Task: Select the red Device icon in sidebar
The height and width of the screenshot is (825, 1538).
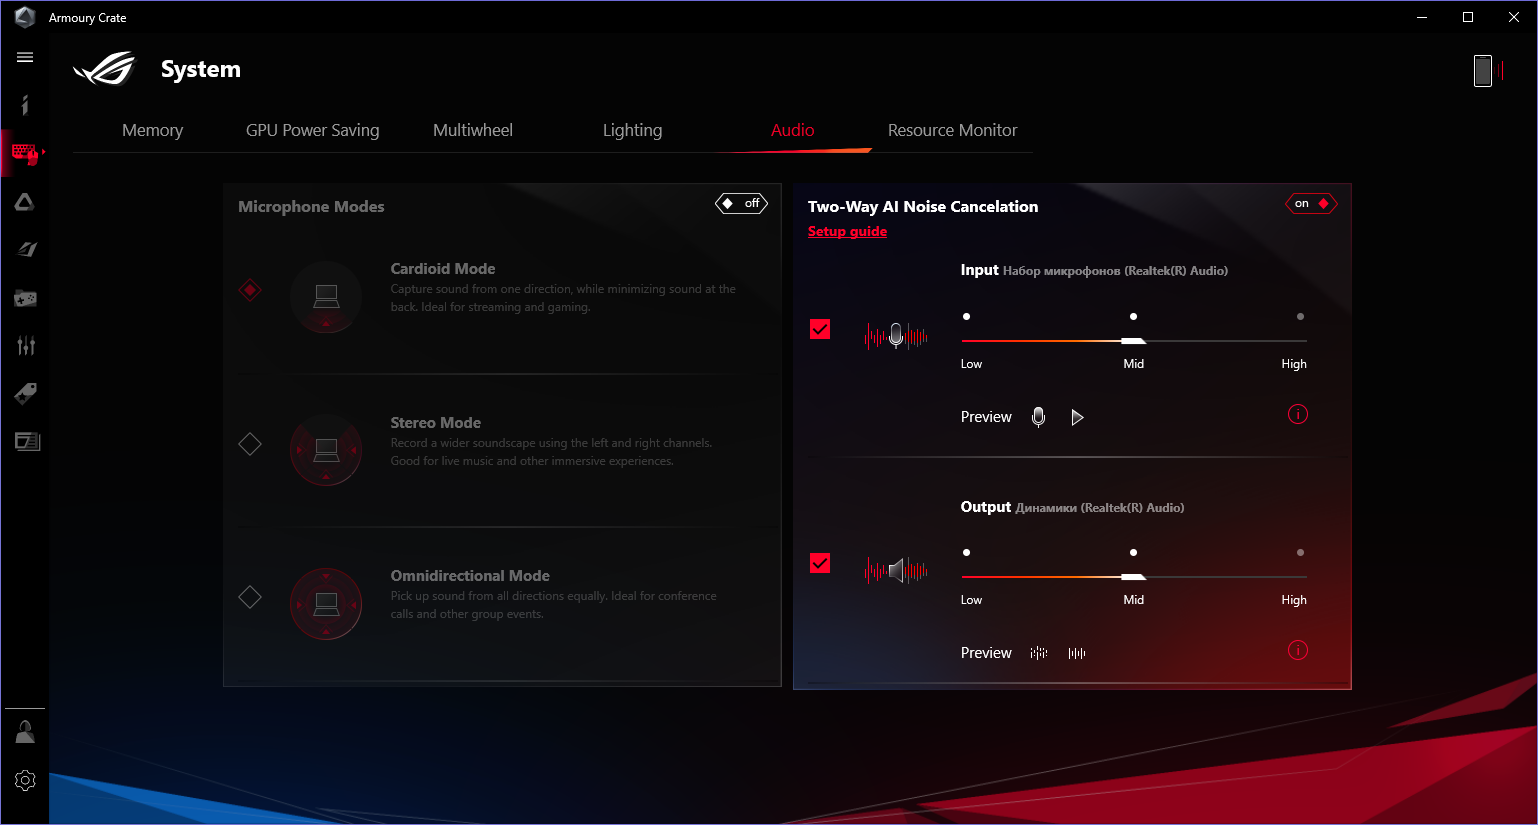Action: coord(25,153)
